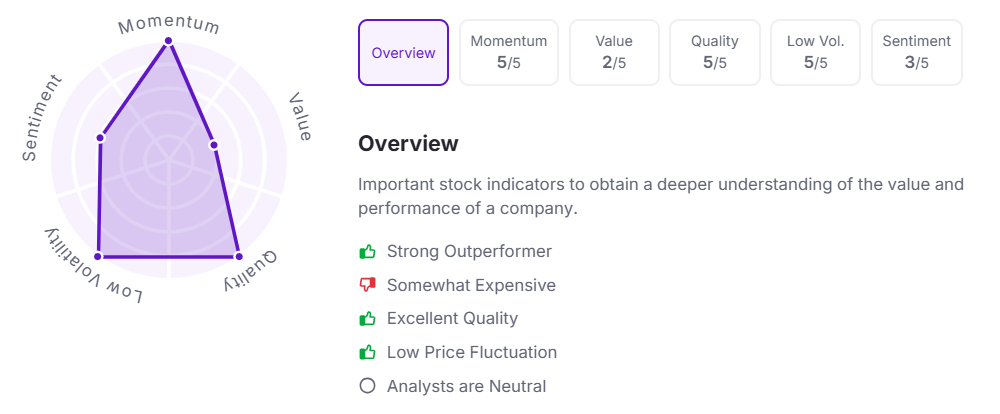Select the Overview tab
The width and height of the screenshot is (1000, 414).
click(403, 53)
